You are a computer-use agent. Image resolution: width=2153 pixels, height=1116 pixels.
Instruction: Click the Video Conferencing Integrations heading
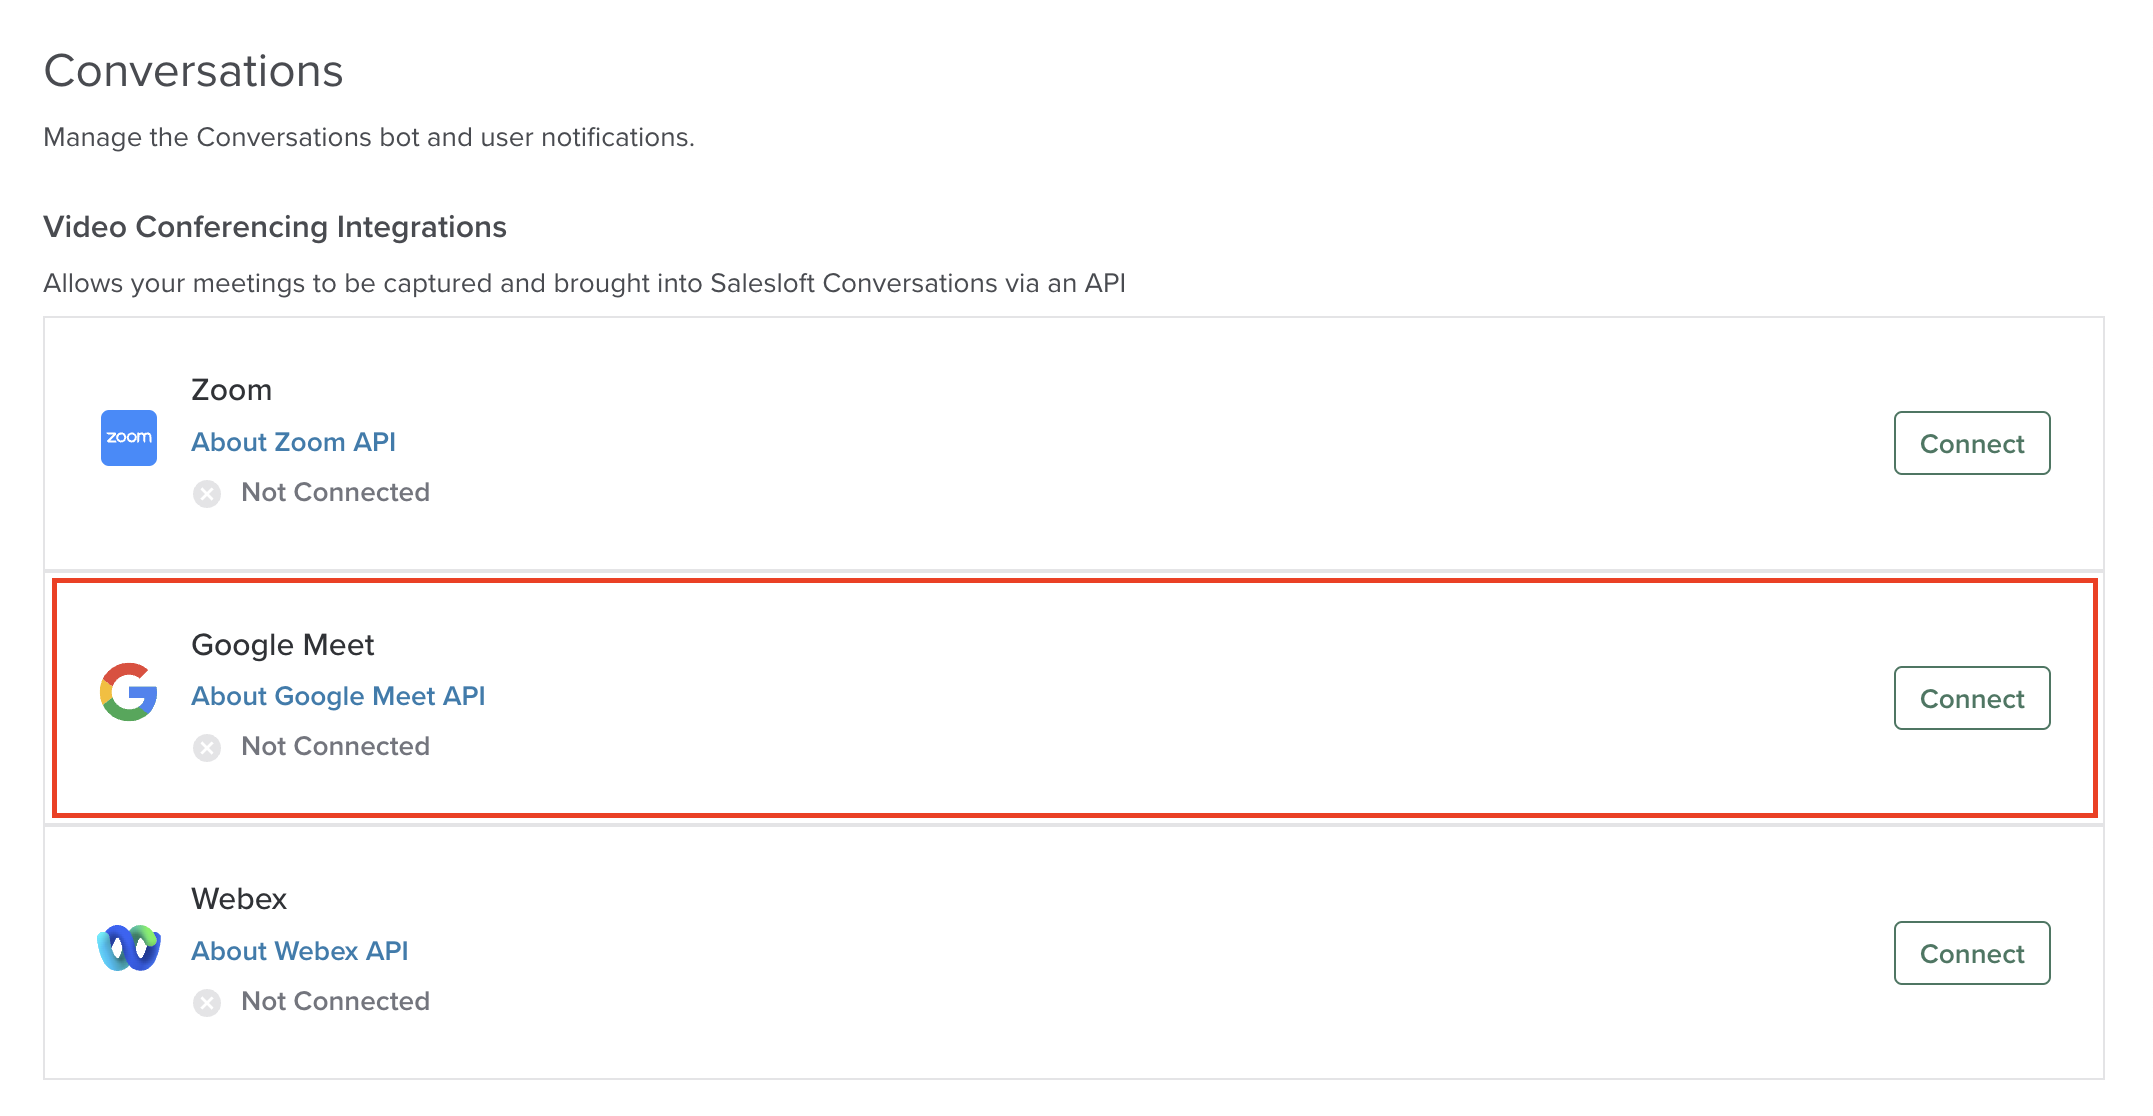tap(275, 227)
